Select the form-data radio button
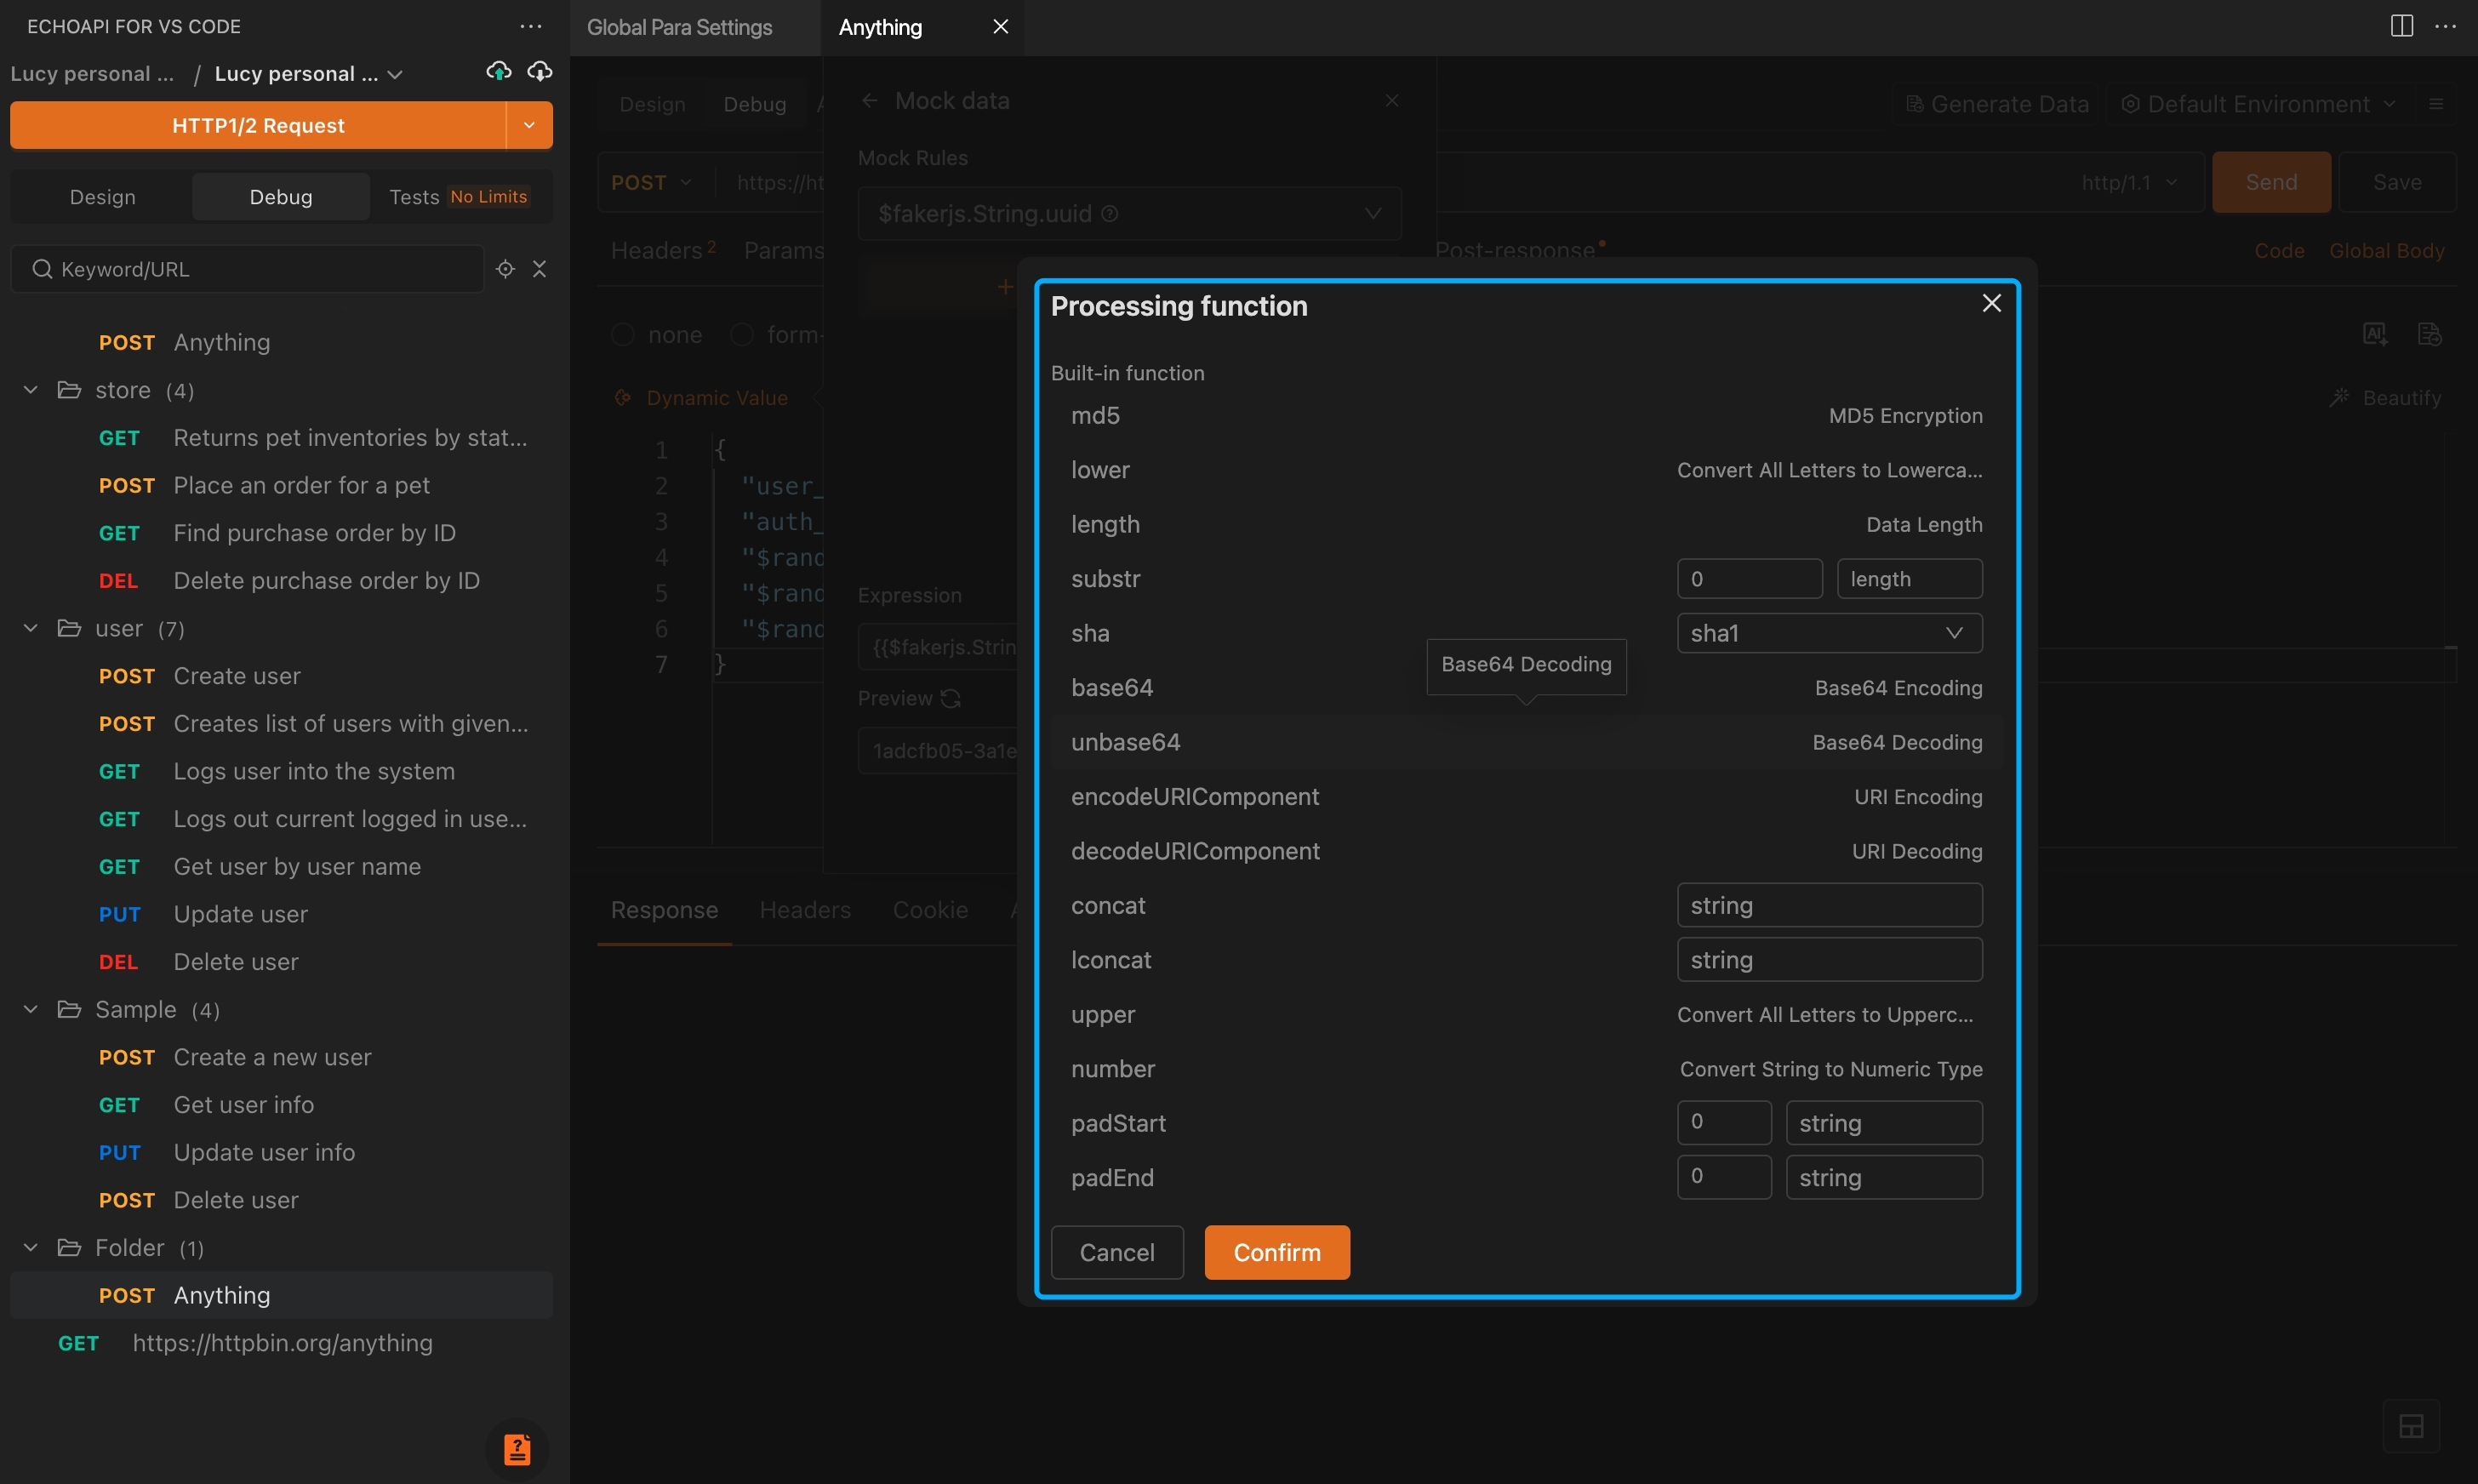 click(x=741, y=335)
